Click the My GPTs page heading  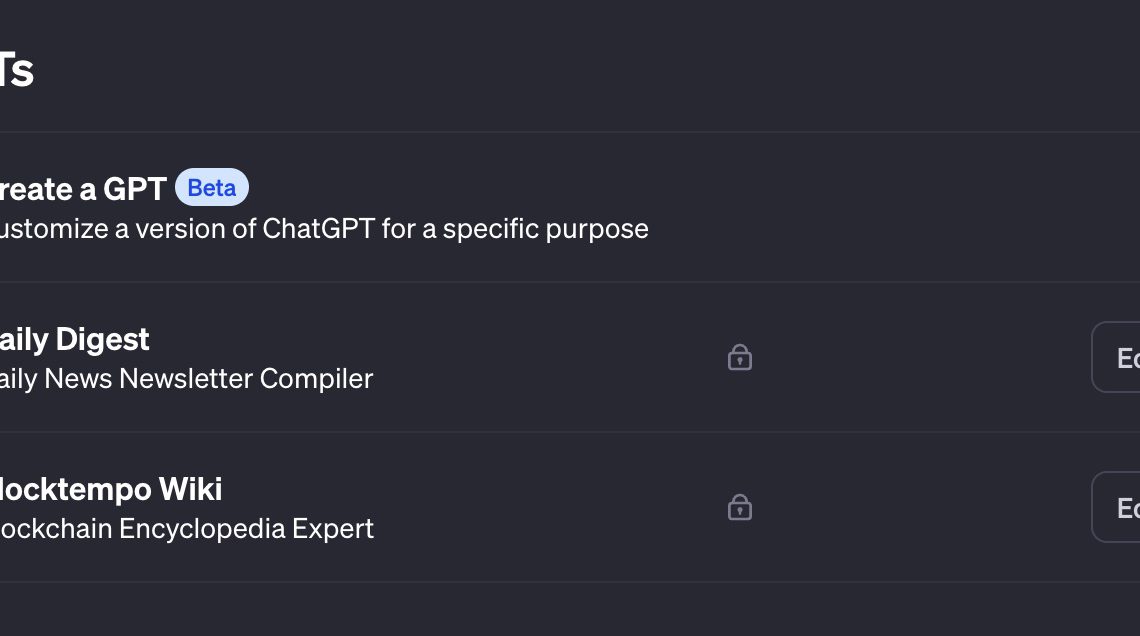[x=16, y=70]
